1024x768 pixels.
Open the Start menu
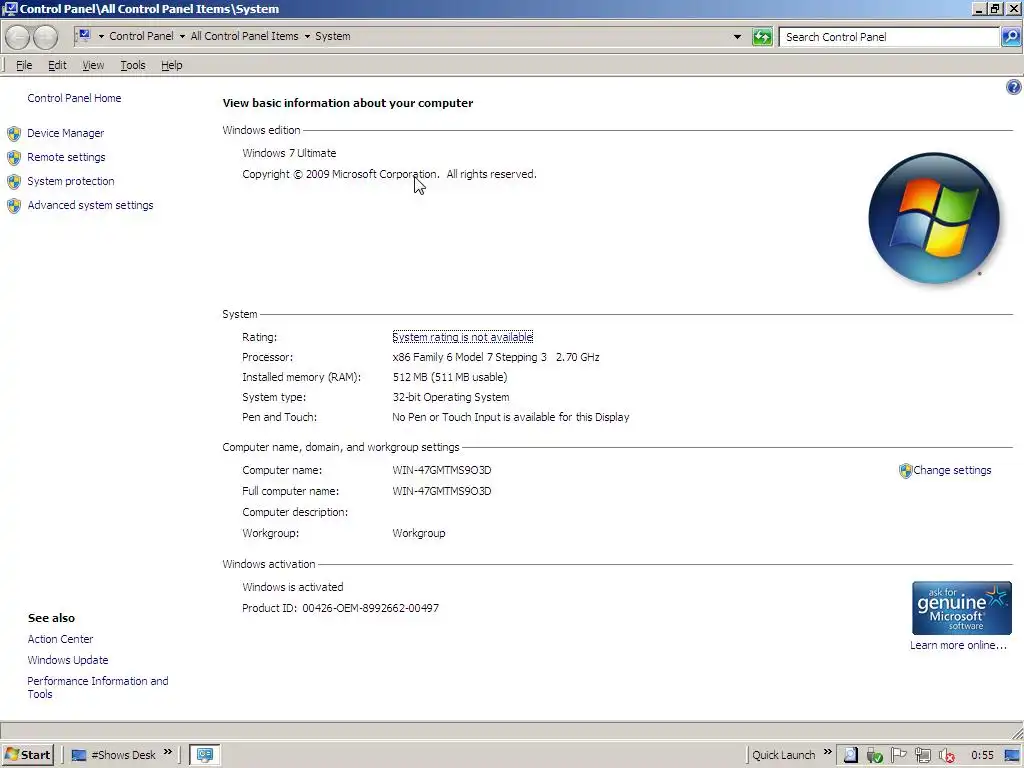pyautogui.click(x=27, y=755)
